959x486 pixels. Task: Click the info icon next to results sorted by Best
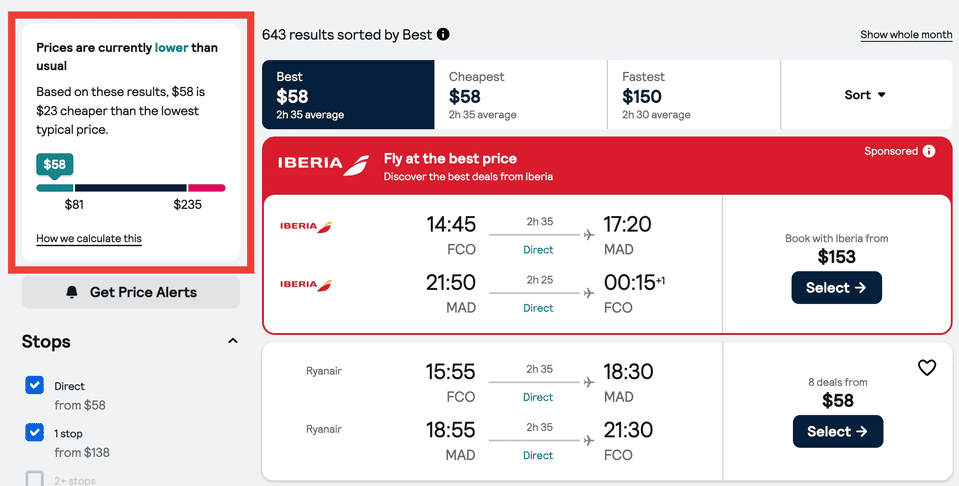(x=443, y=34)
